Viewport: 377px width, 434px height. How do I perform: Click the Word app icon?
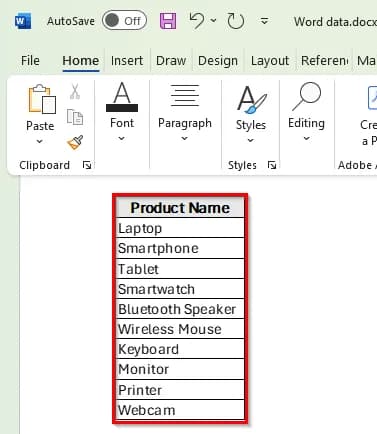(23, 21)
